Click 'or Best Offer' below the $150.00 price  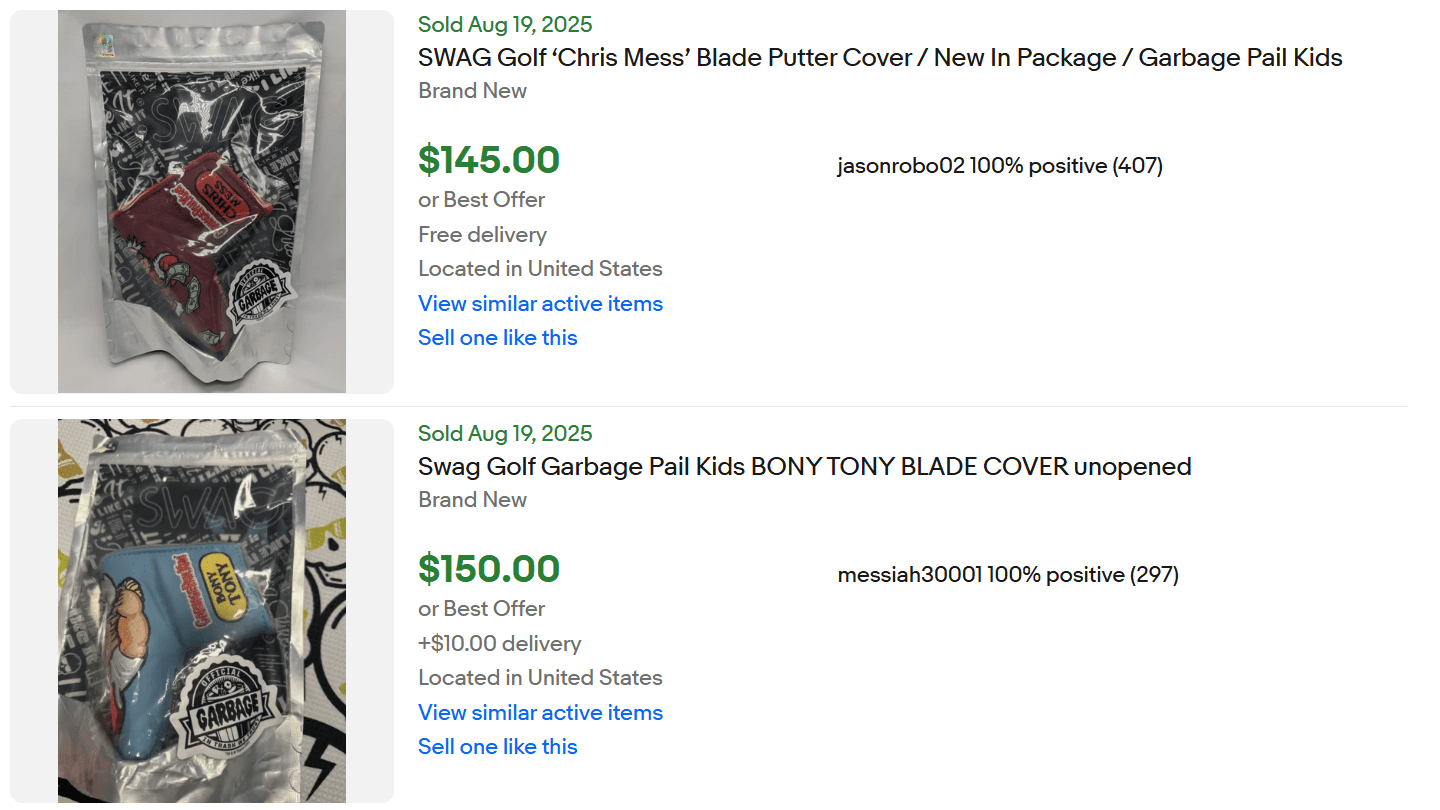pyautogui.click(x=481, y=608)
